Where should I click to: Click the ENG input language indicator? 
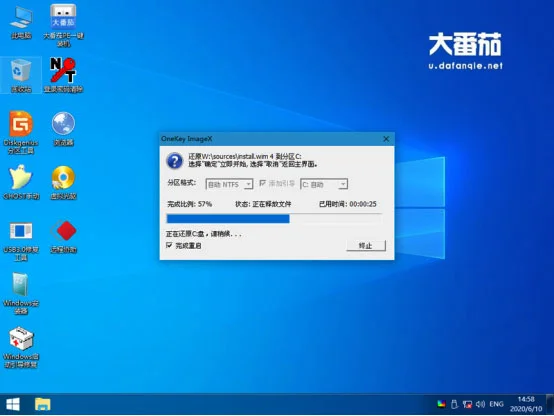tap(496, 404)
